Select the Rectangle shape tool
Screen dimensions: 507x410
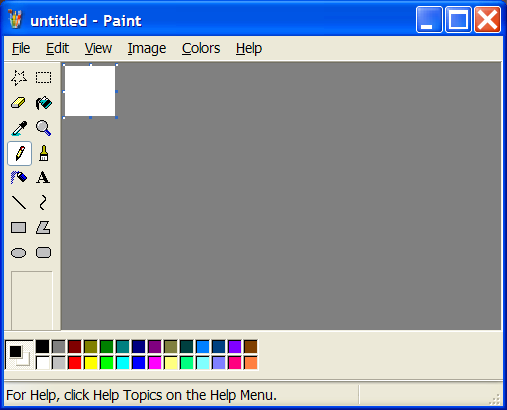19,228
